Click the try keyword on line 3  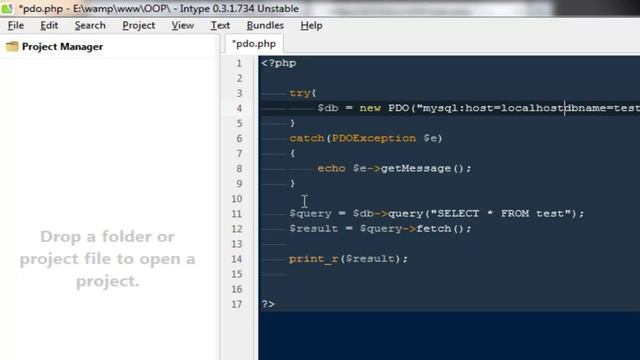point(300,93)
